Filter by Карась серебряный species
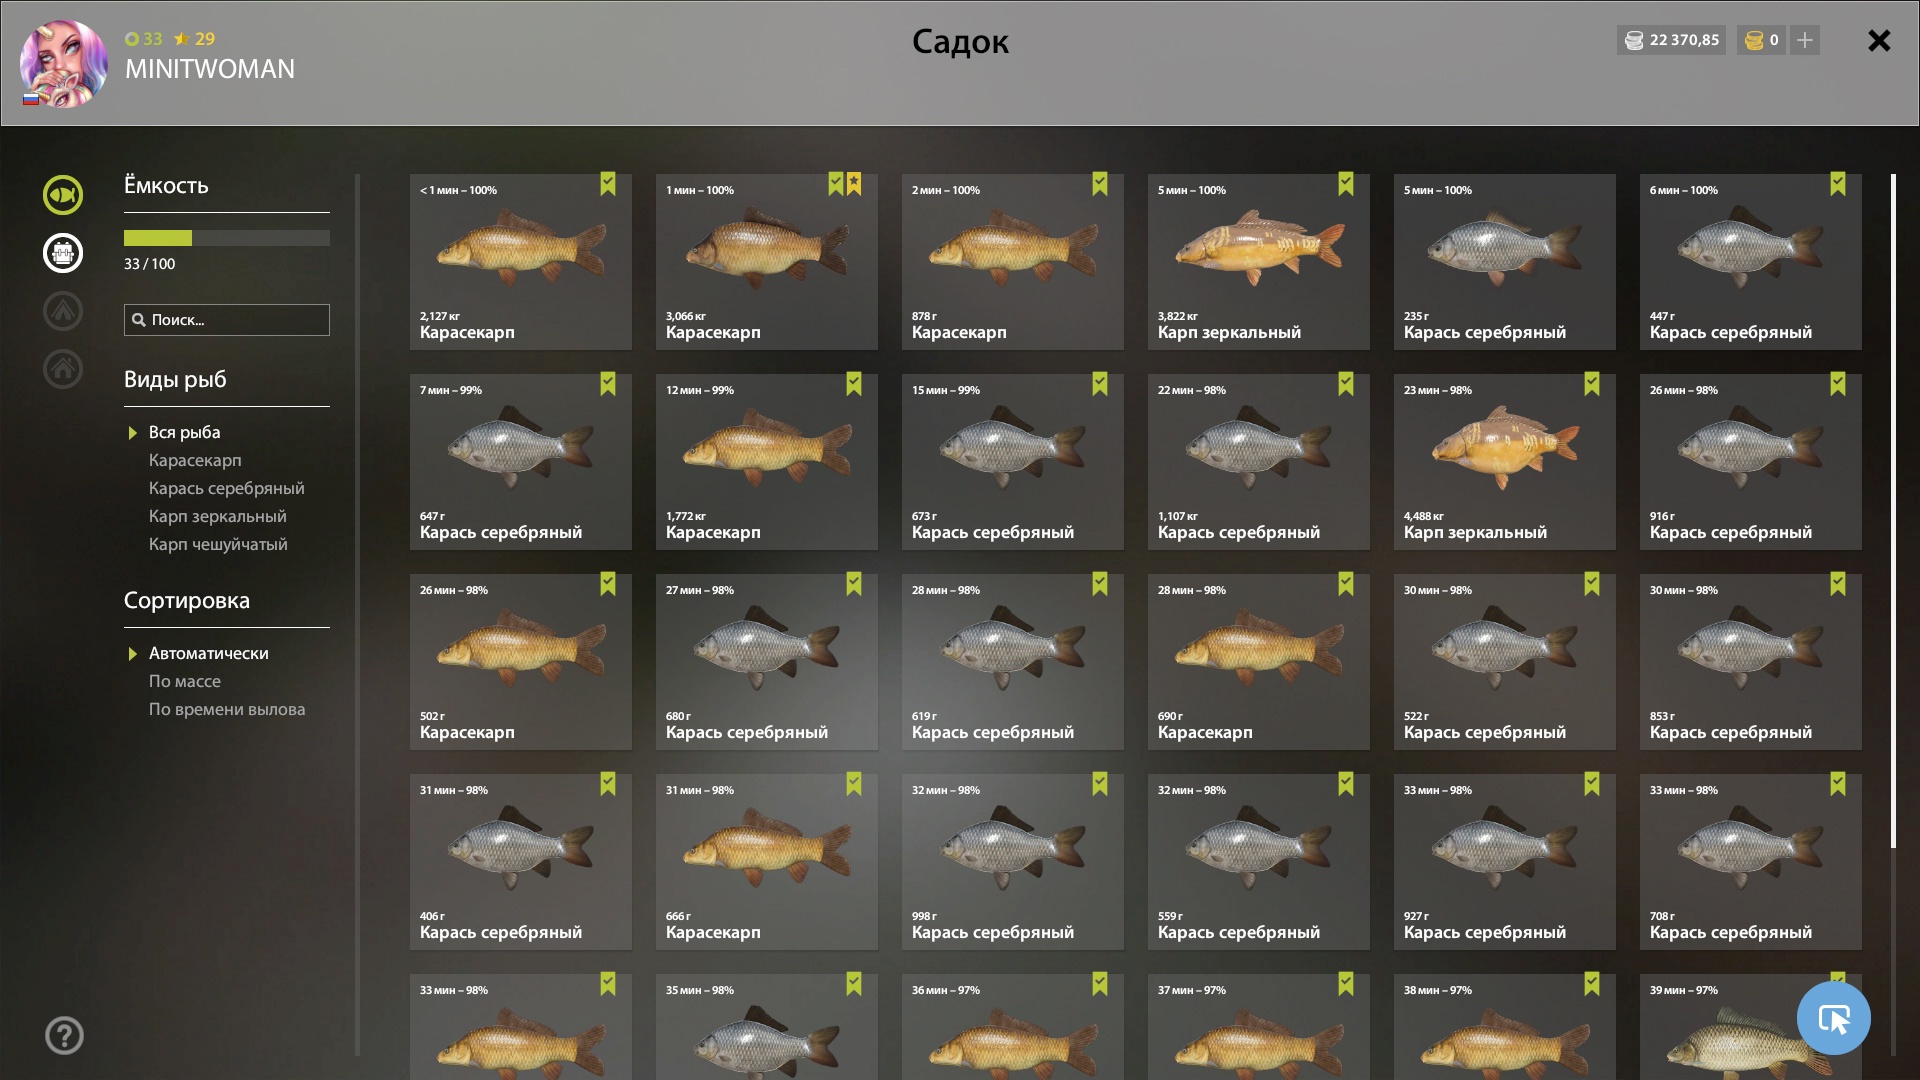 tap(227, 488)
